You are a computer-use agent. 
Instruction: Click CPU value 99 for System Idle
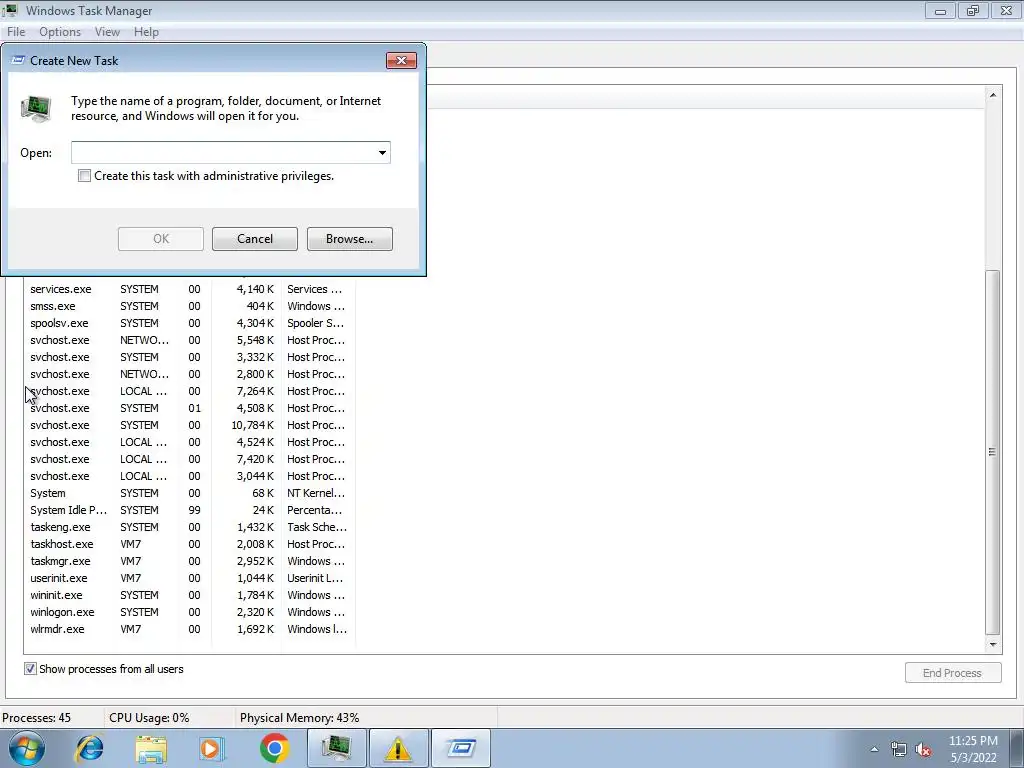(x=195, y=510)
